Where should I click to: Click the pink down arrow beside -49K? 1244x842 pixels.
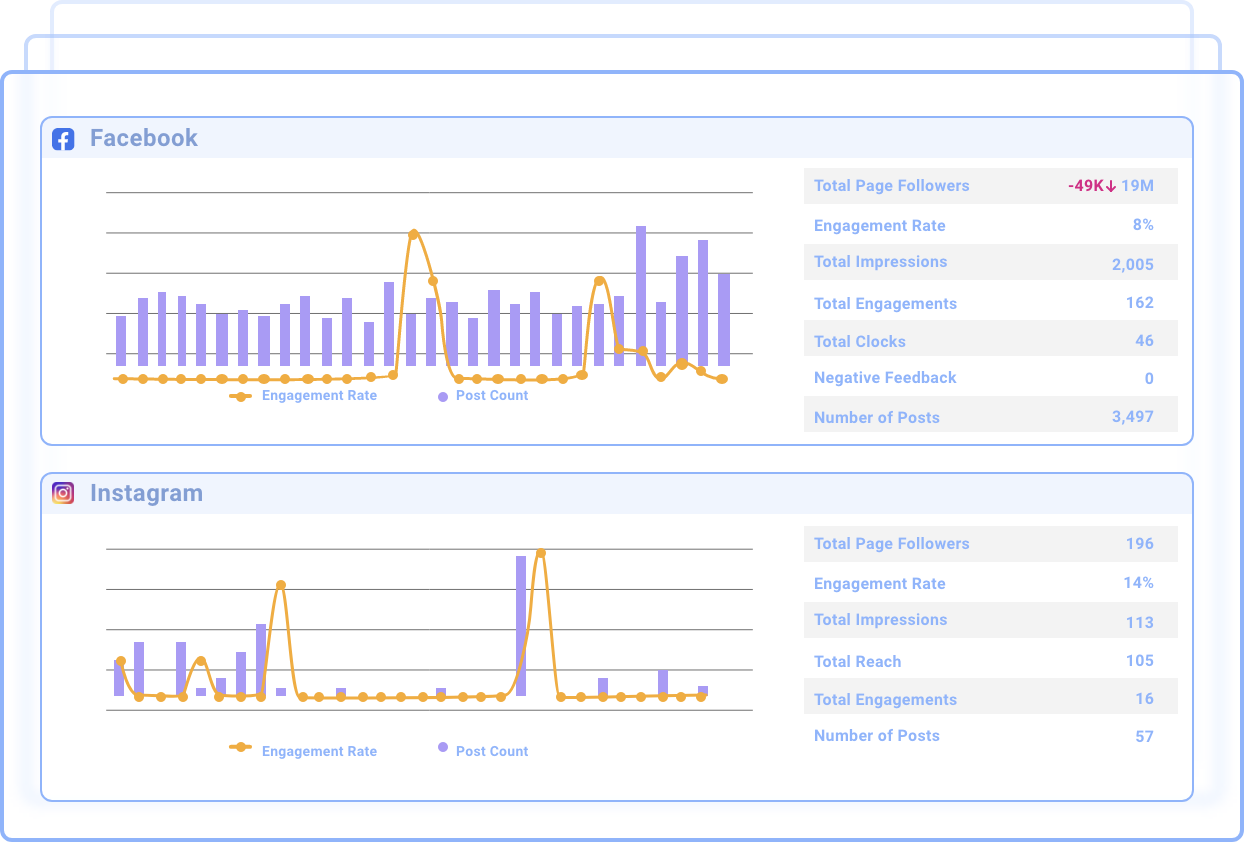tap(1110, 186)
